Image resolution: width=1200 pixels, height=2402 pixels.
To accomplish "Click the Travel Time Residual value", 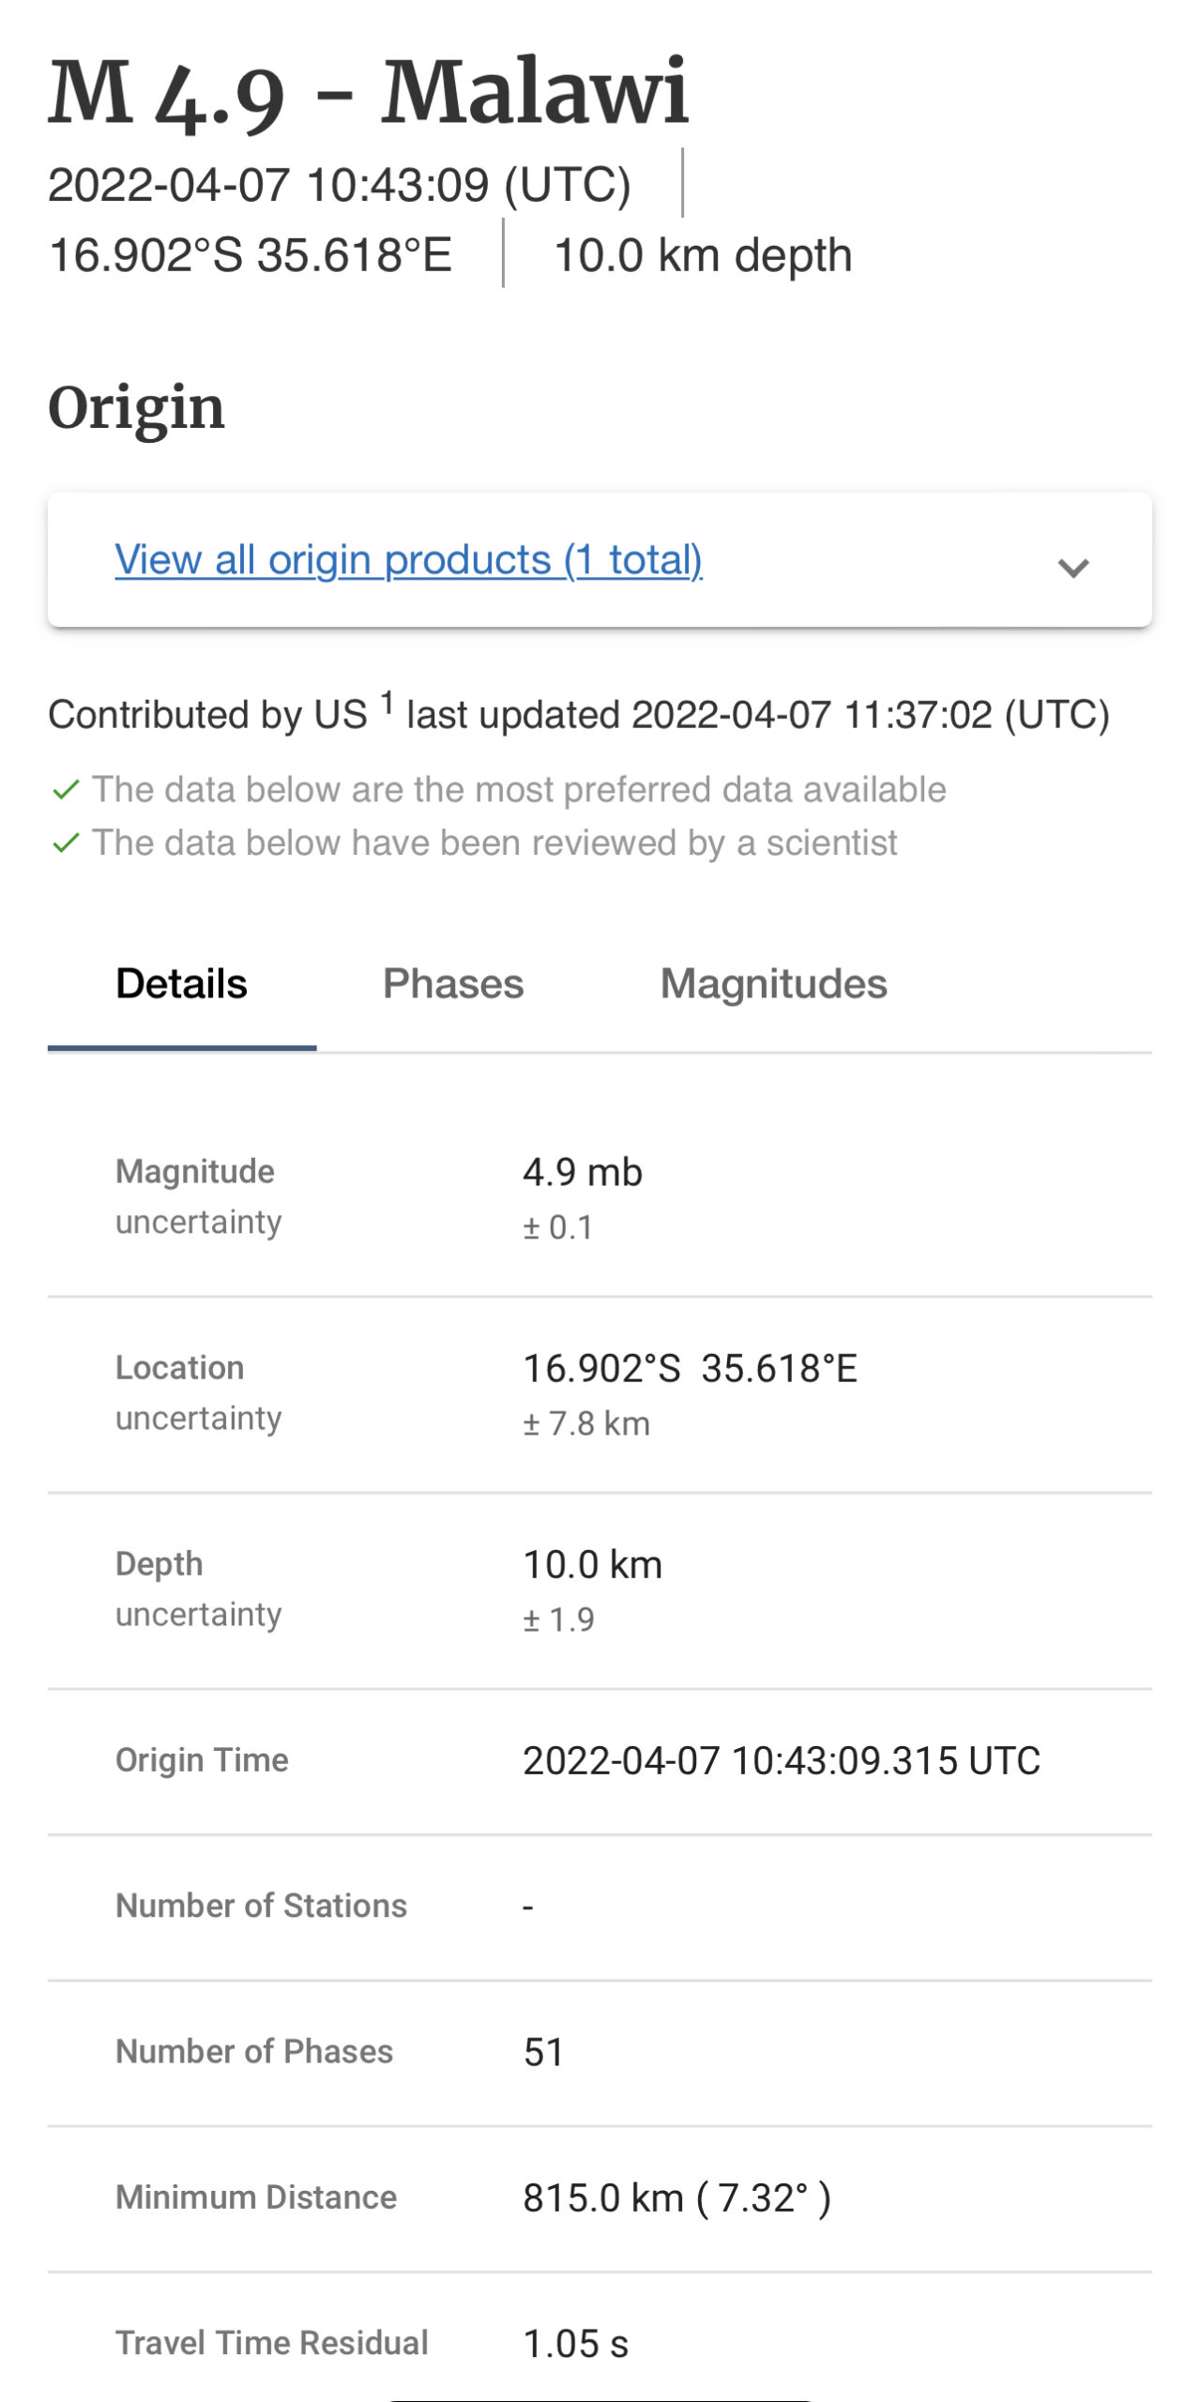I will pyautogui.click(x=575, y=2344).
